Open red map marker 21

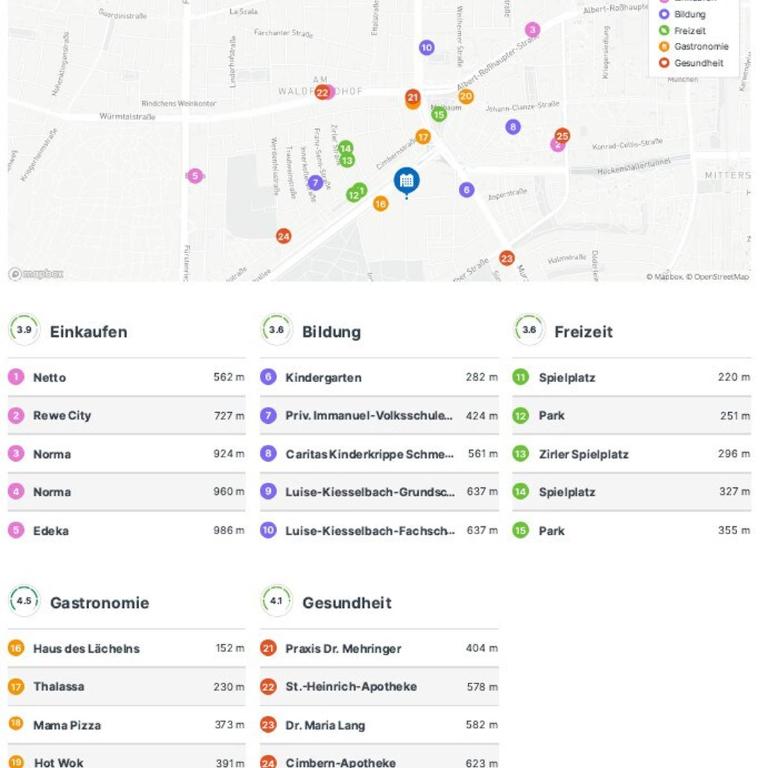[x=412, y=97]
